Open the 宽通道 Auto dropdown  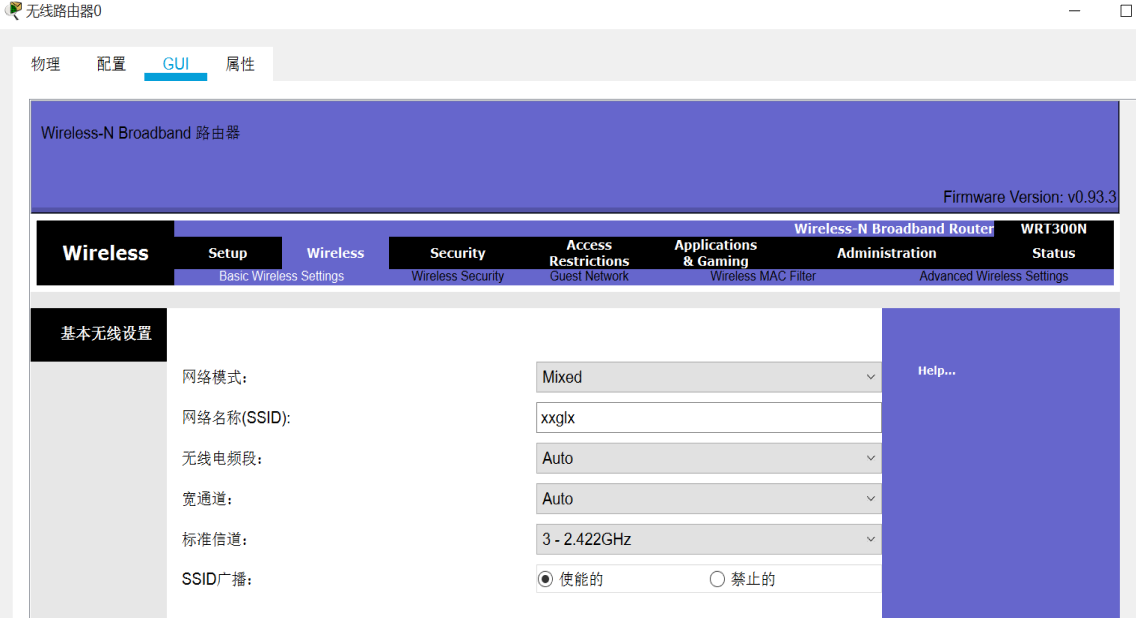709,498
